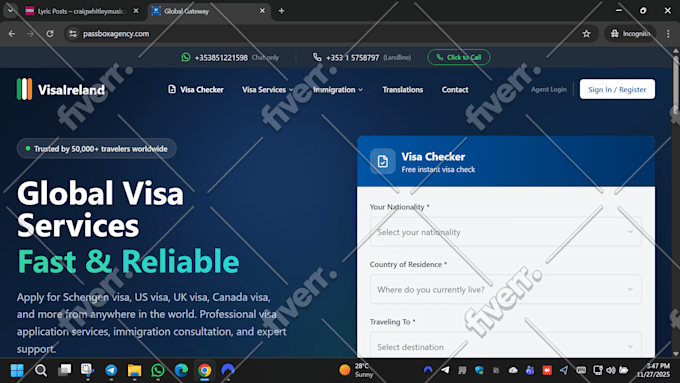Screen dimensions: 680x383
Task: Click the 'Trusted by 50,000+ travelers worldwide' badge
Action: click(96, 149)
